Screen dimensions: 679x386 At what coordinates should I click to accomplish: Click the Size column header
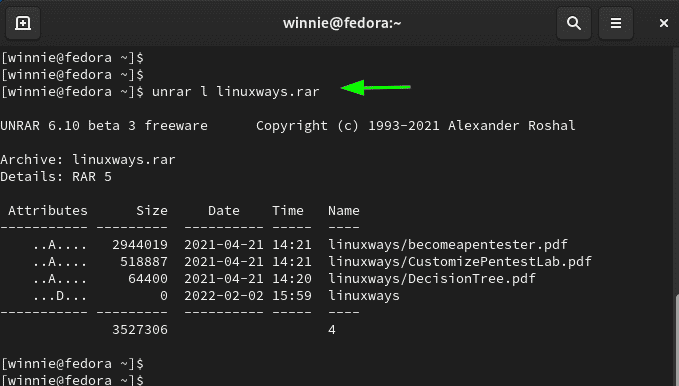(152, 211)
